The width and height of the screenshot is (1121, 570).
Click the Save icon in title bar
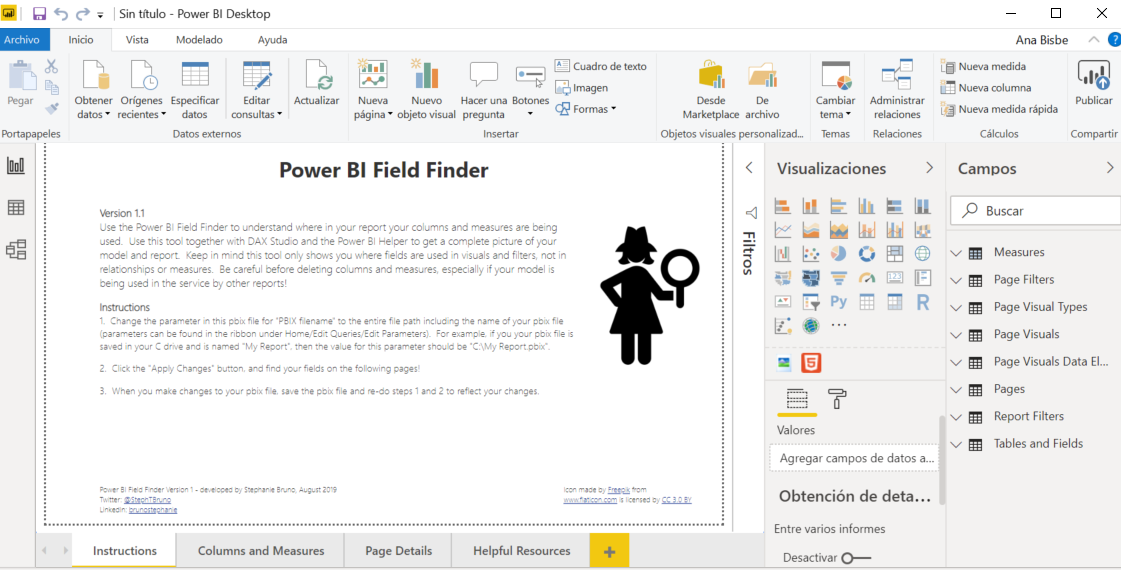40,14
